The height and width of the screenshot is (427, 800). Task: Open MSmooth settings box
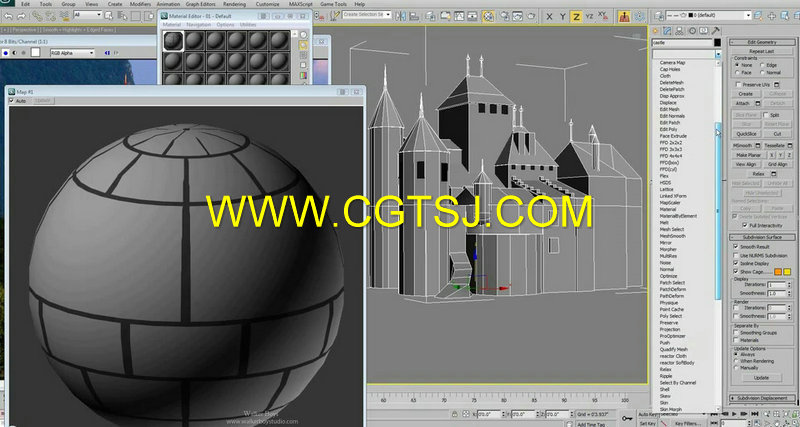(758, 145)
